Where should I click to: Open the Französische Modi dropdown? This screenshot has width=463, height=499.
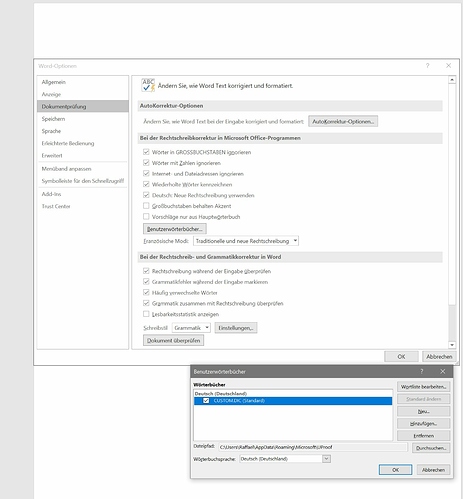point(246,241)
